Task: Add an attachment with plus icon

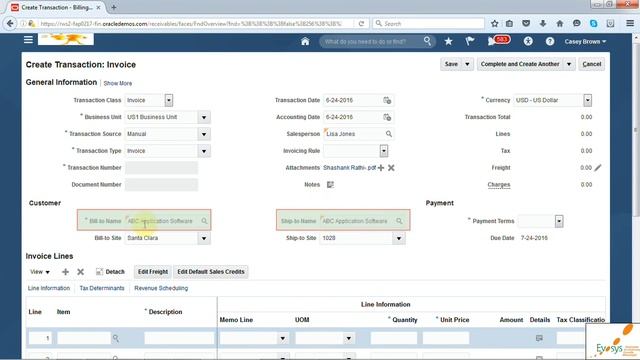Action: (381, 168)
